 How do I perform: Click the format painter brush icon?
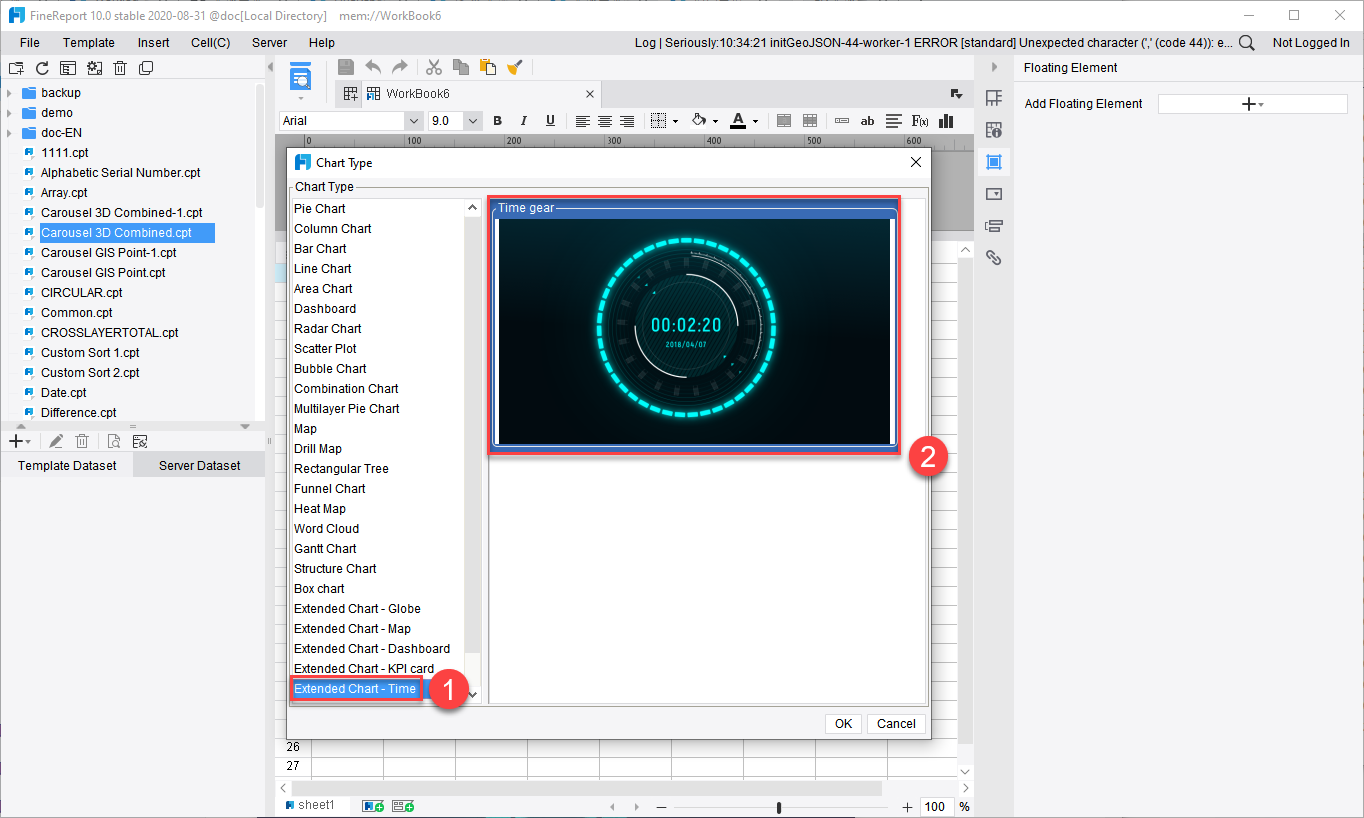(515, 67)
